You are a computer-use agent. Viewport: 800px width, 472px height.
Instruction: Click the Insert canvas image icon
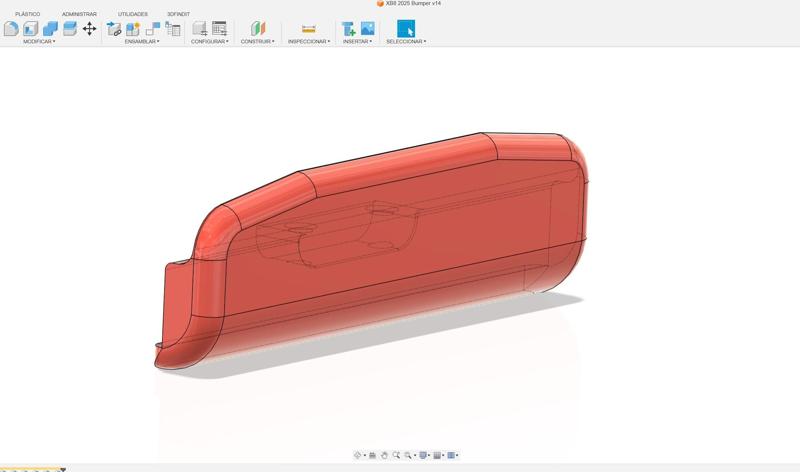[368, 29]
